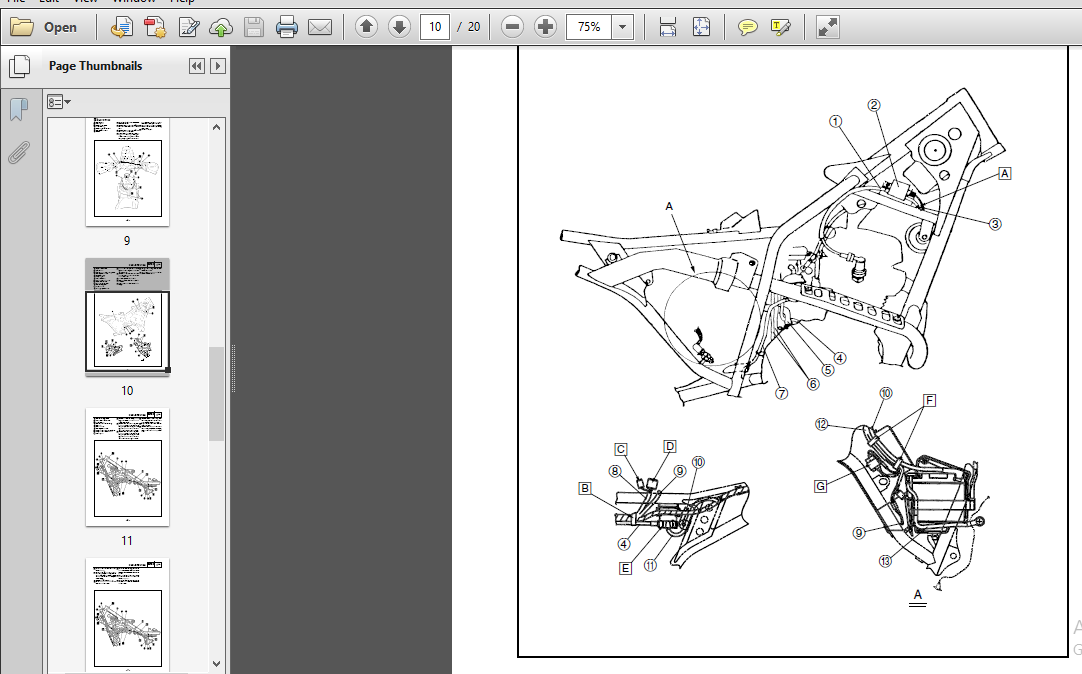
Task: Click thumbnail scrollbar down arrow
Action: tap(217, 664)
